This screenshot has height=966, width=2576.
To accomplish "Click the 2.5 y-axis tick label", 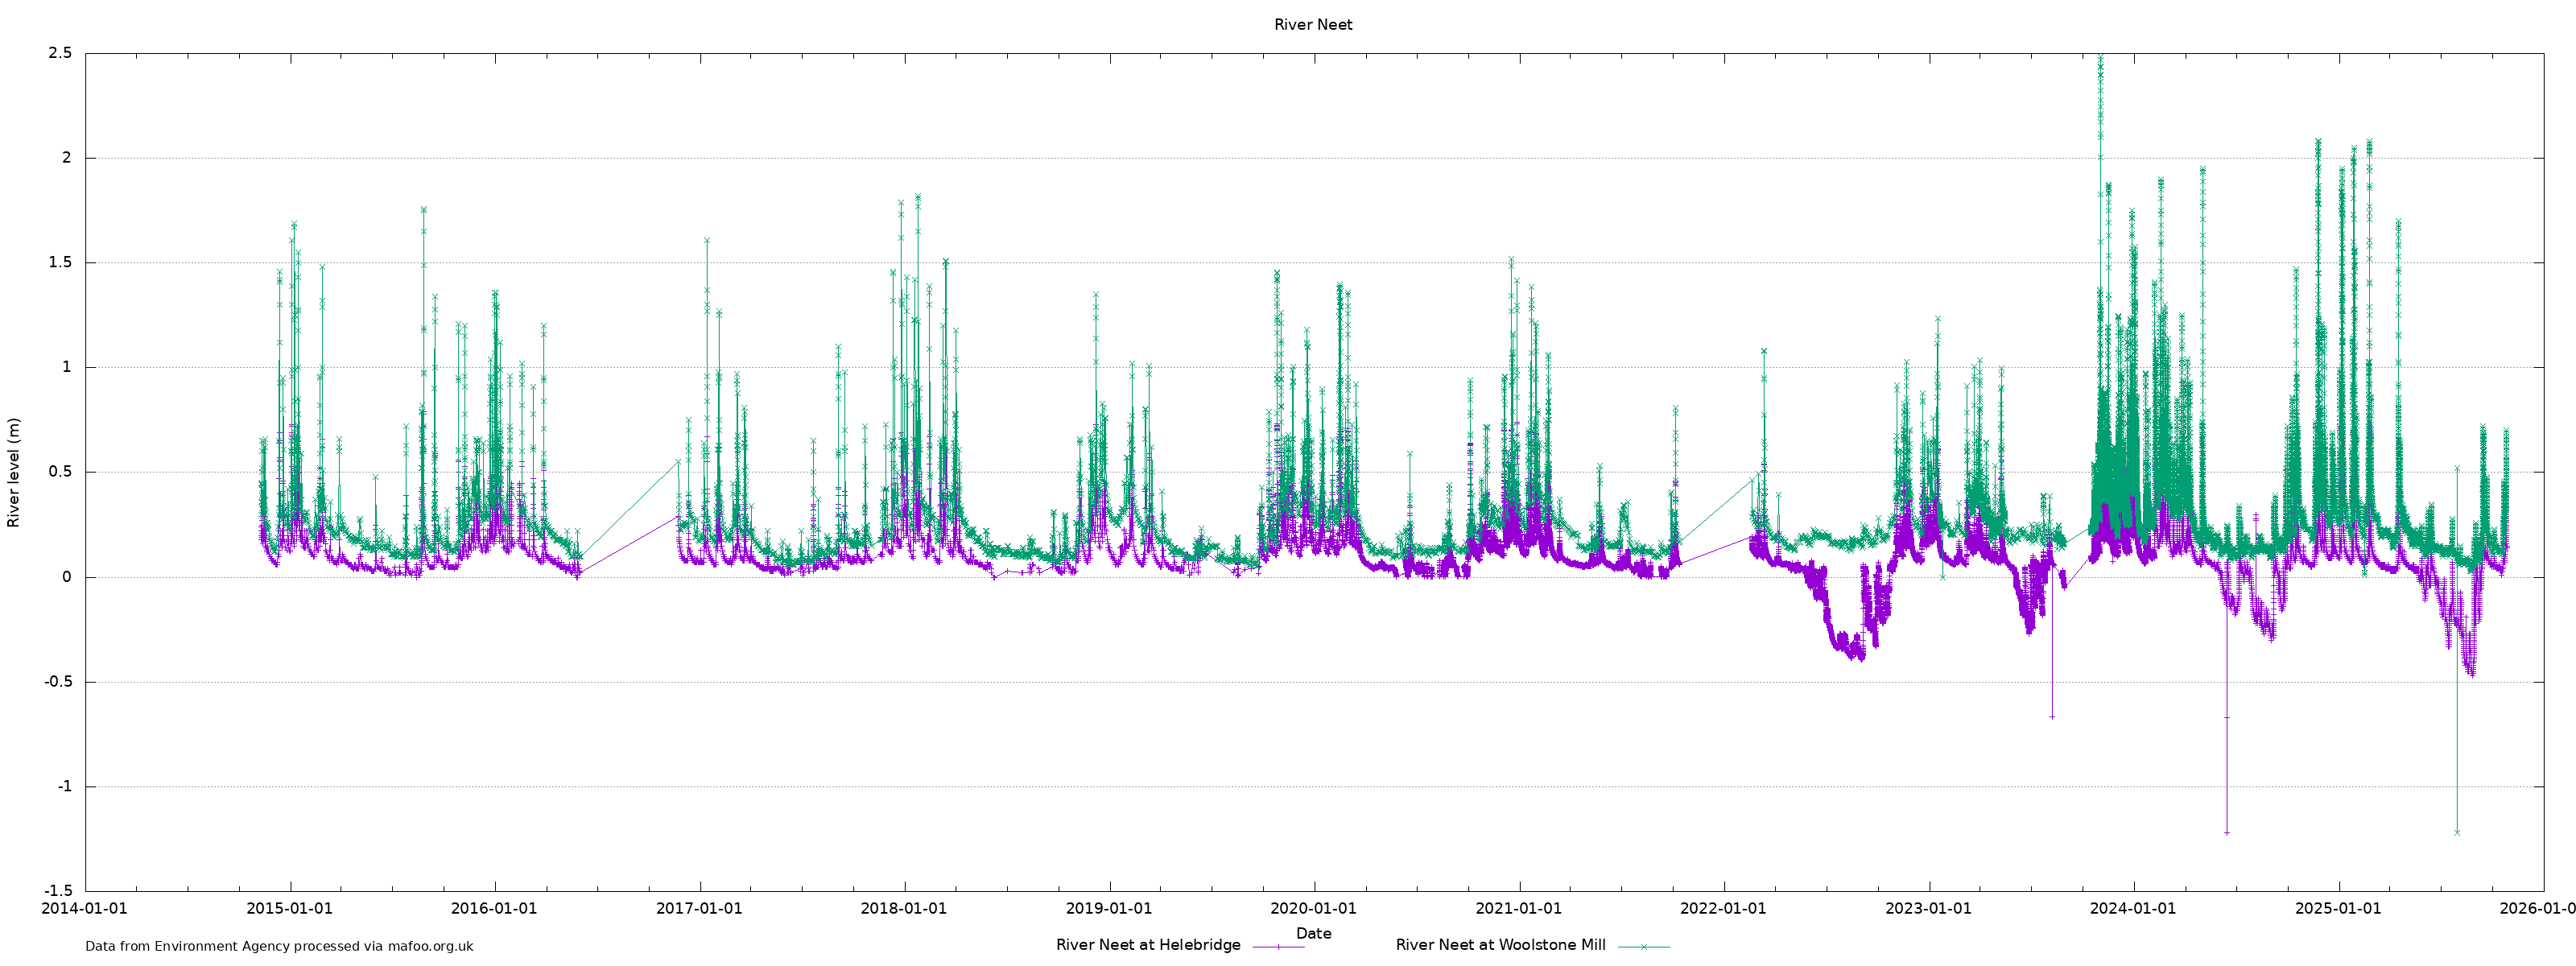I will click(x=60, y=53).
